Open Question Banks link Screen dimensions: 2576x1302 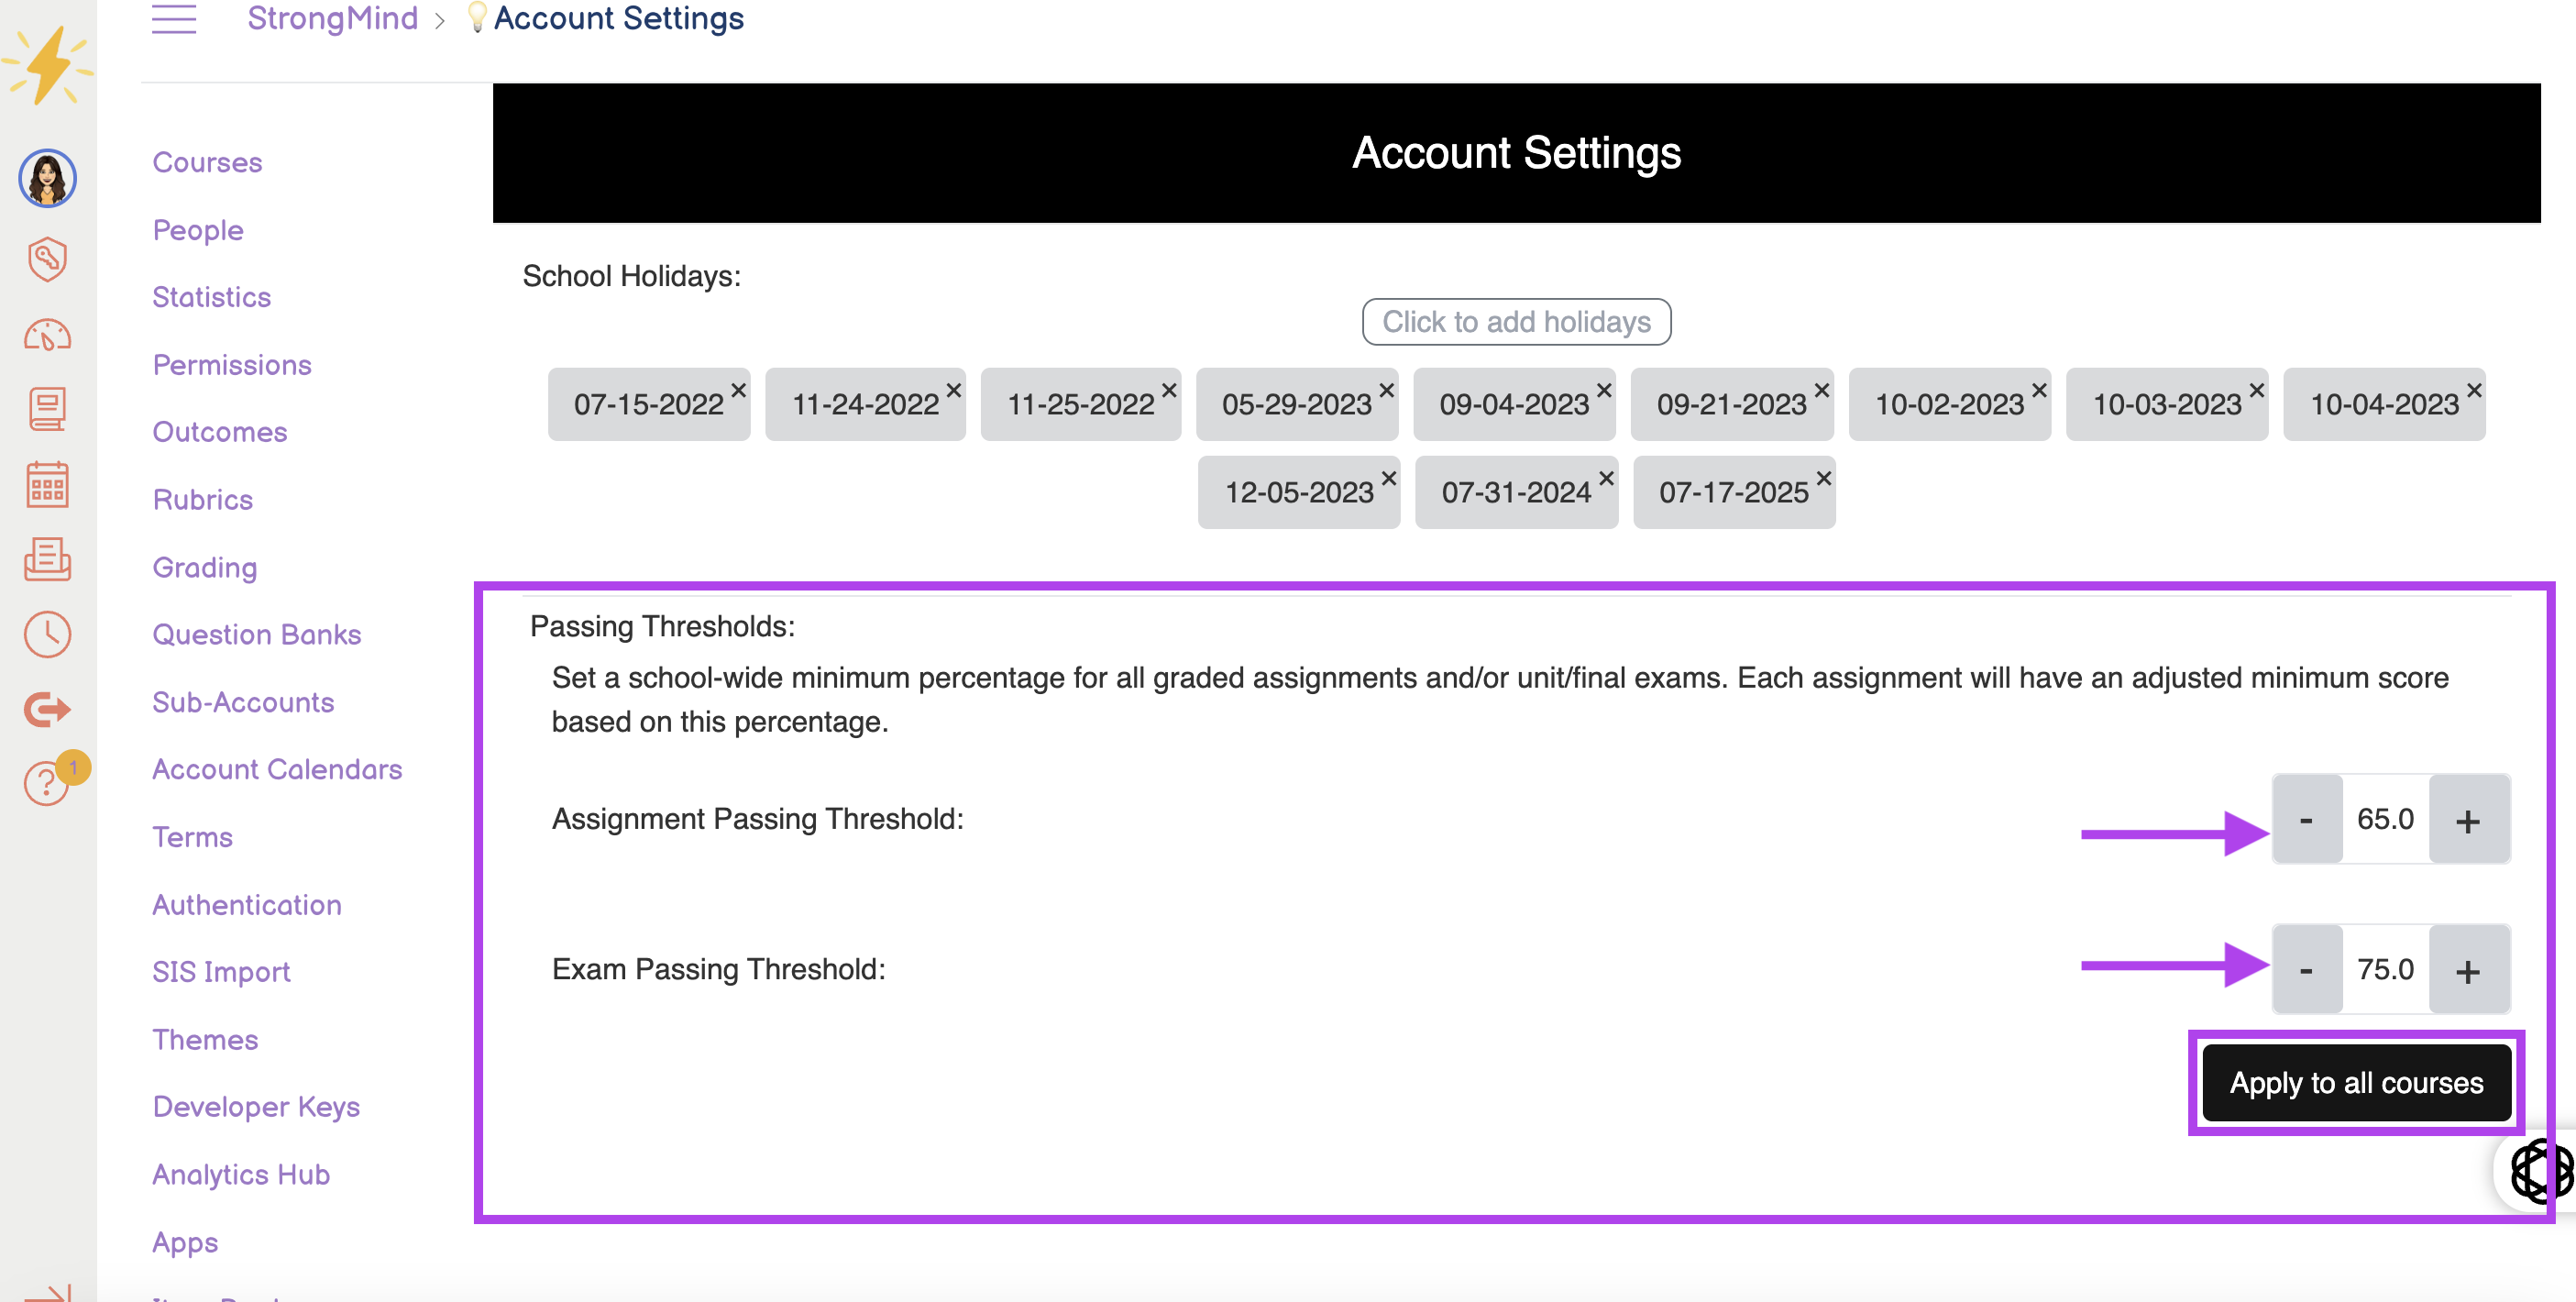(x=256, y=634)
